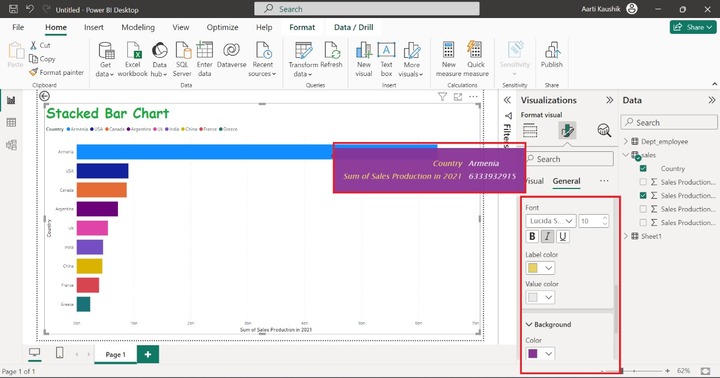This screenshot has height=378, width=720.
Task: Open Get data
Action: 106,59
